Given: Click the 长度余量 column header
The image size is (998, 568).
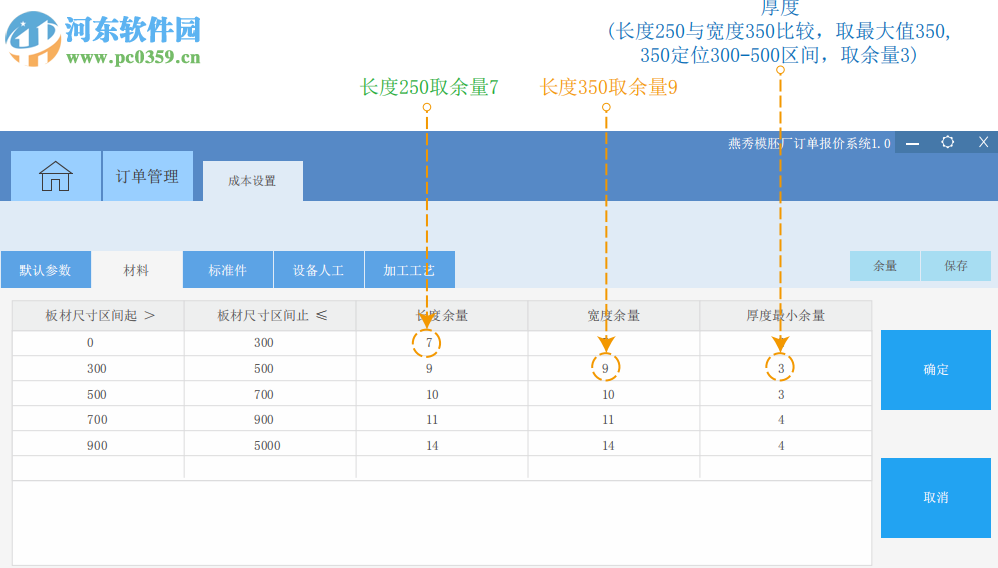Looking at the screenshot, I should (x=442, y=315).
